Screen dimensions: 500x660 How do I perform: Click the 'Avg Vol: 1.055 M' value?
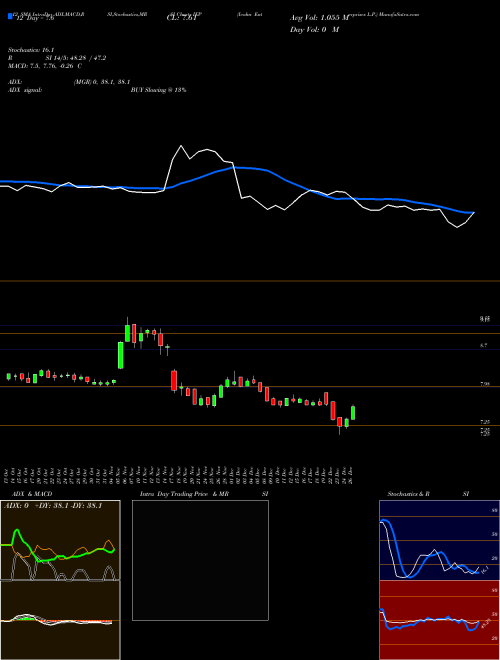click(x=319, y=18)
